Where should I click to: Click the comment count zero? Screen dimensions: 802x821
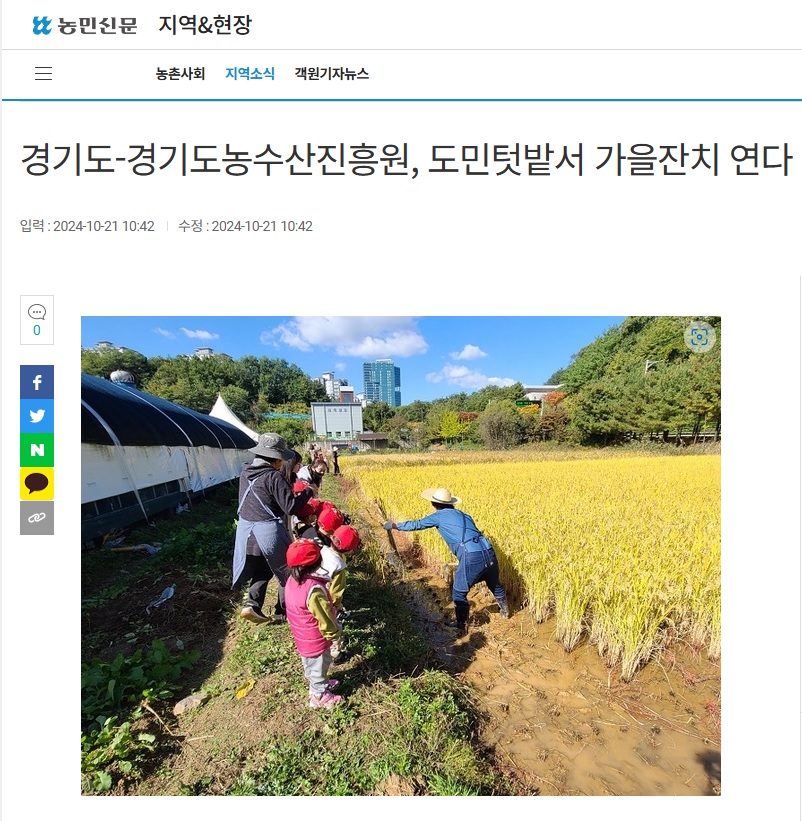point(37,330)
